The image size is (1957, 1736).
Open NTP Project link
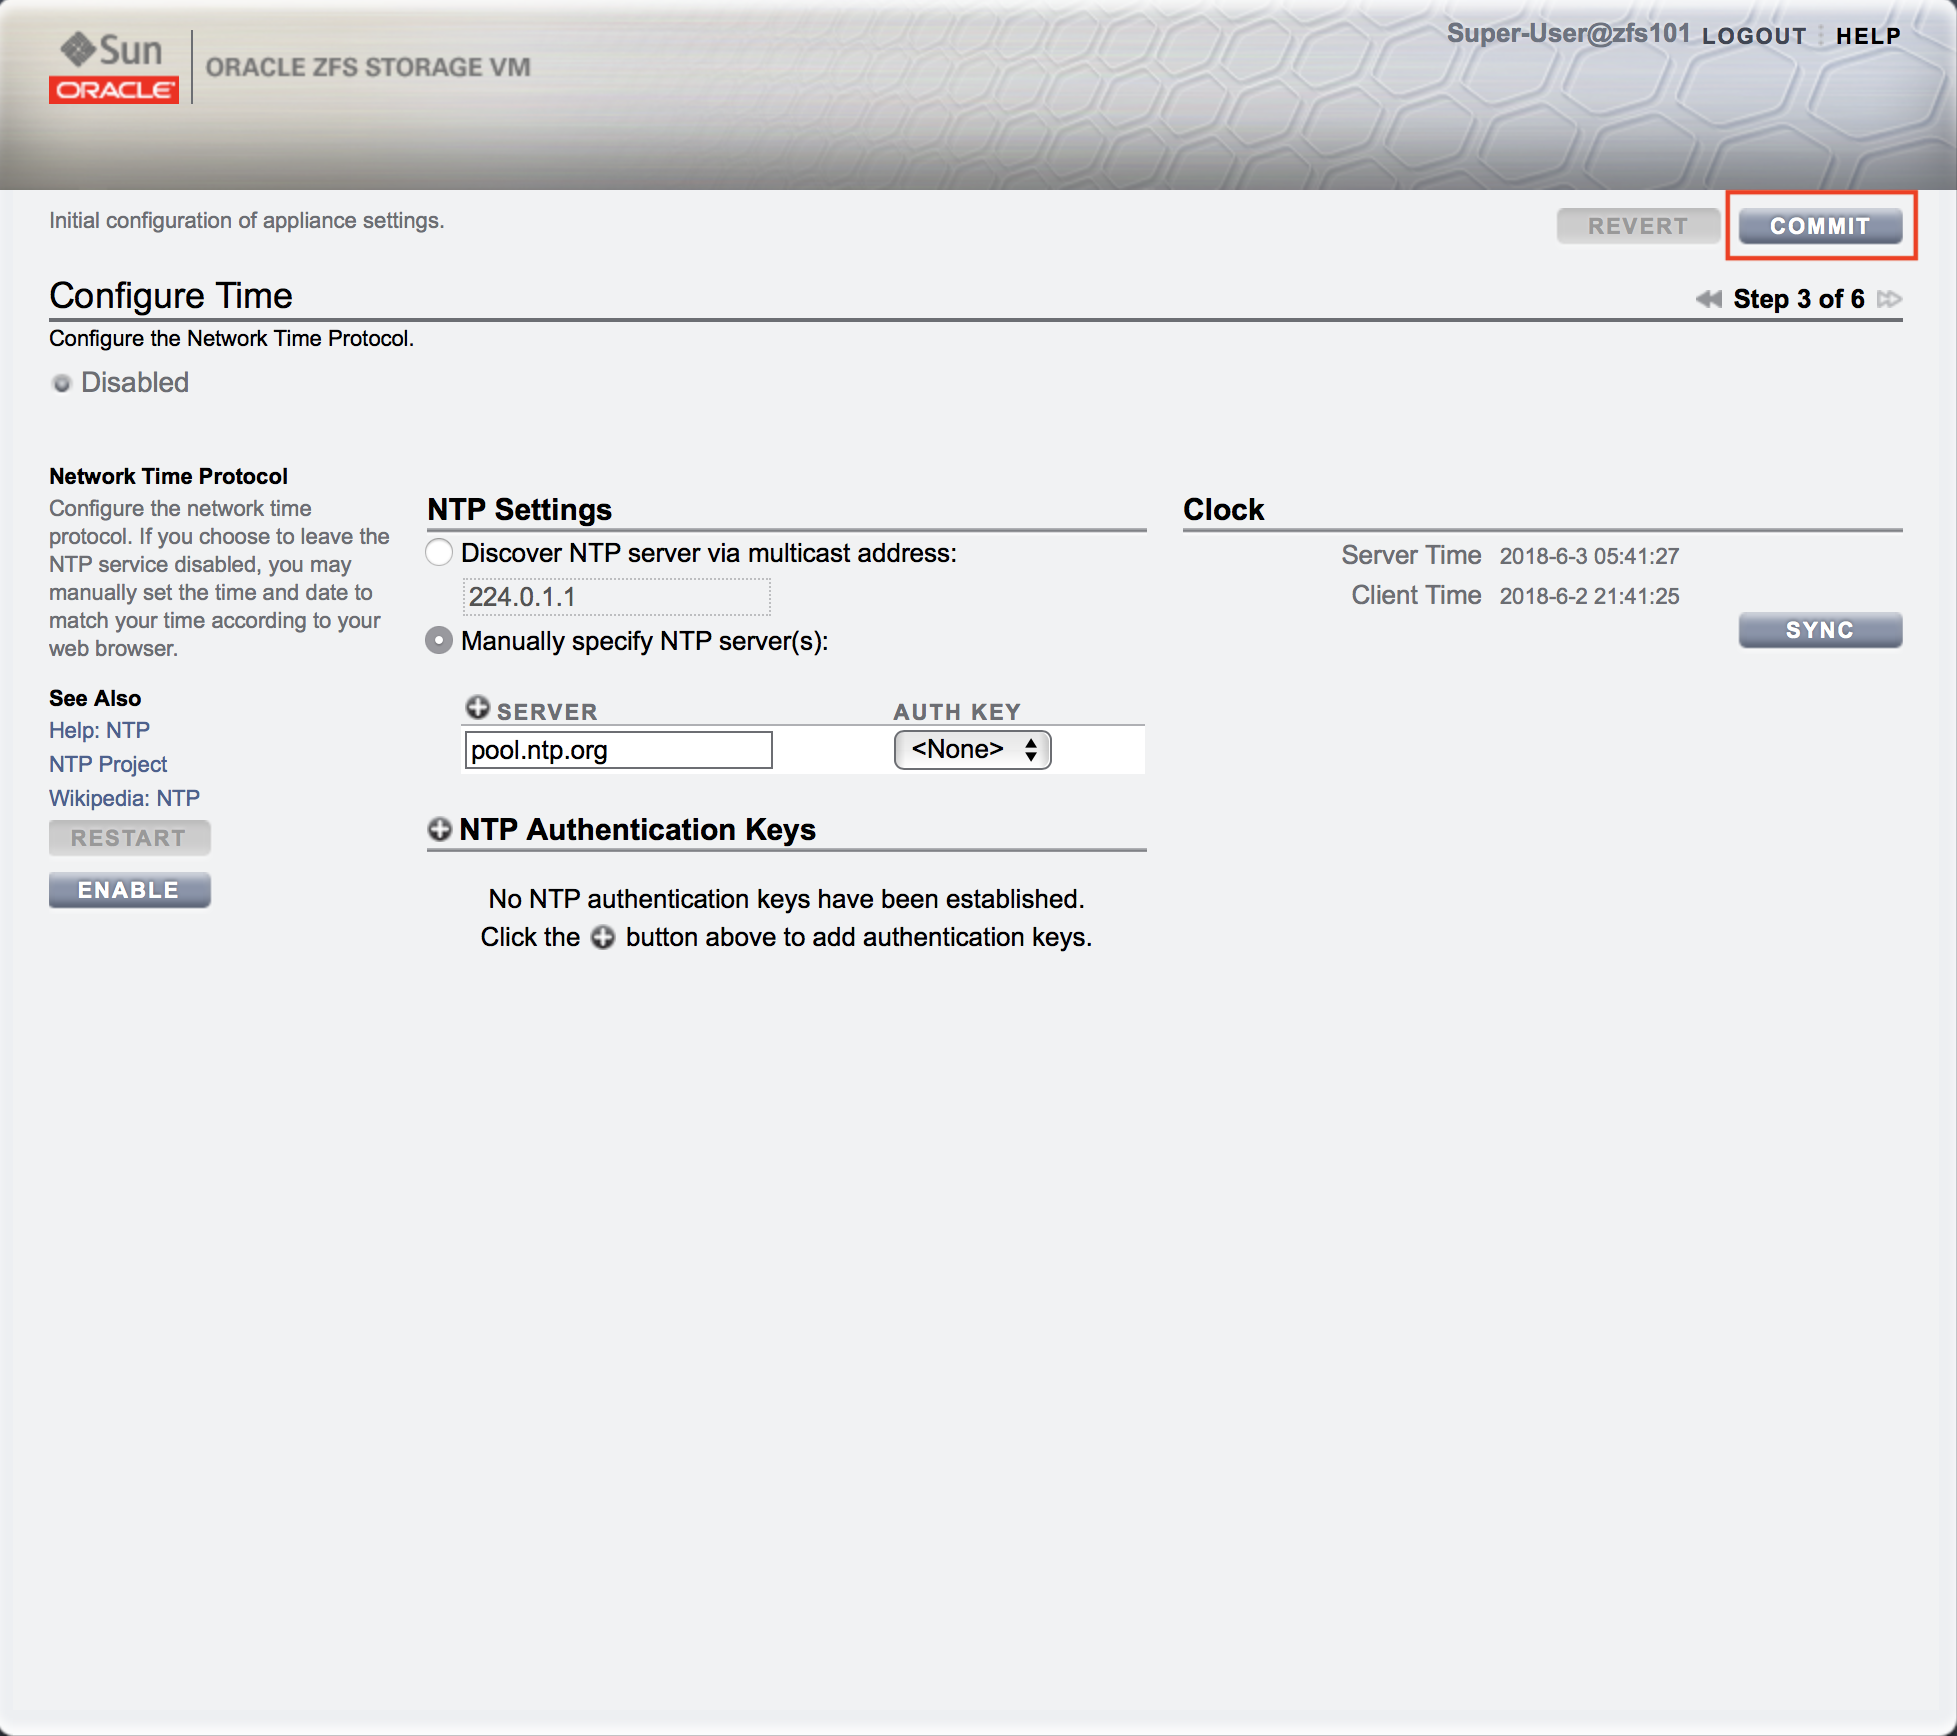click(108, 764)
